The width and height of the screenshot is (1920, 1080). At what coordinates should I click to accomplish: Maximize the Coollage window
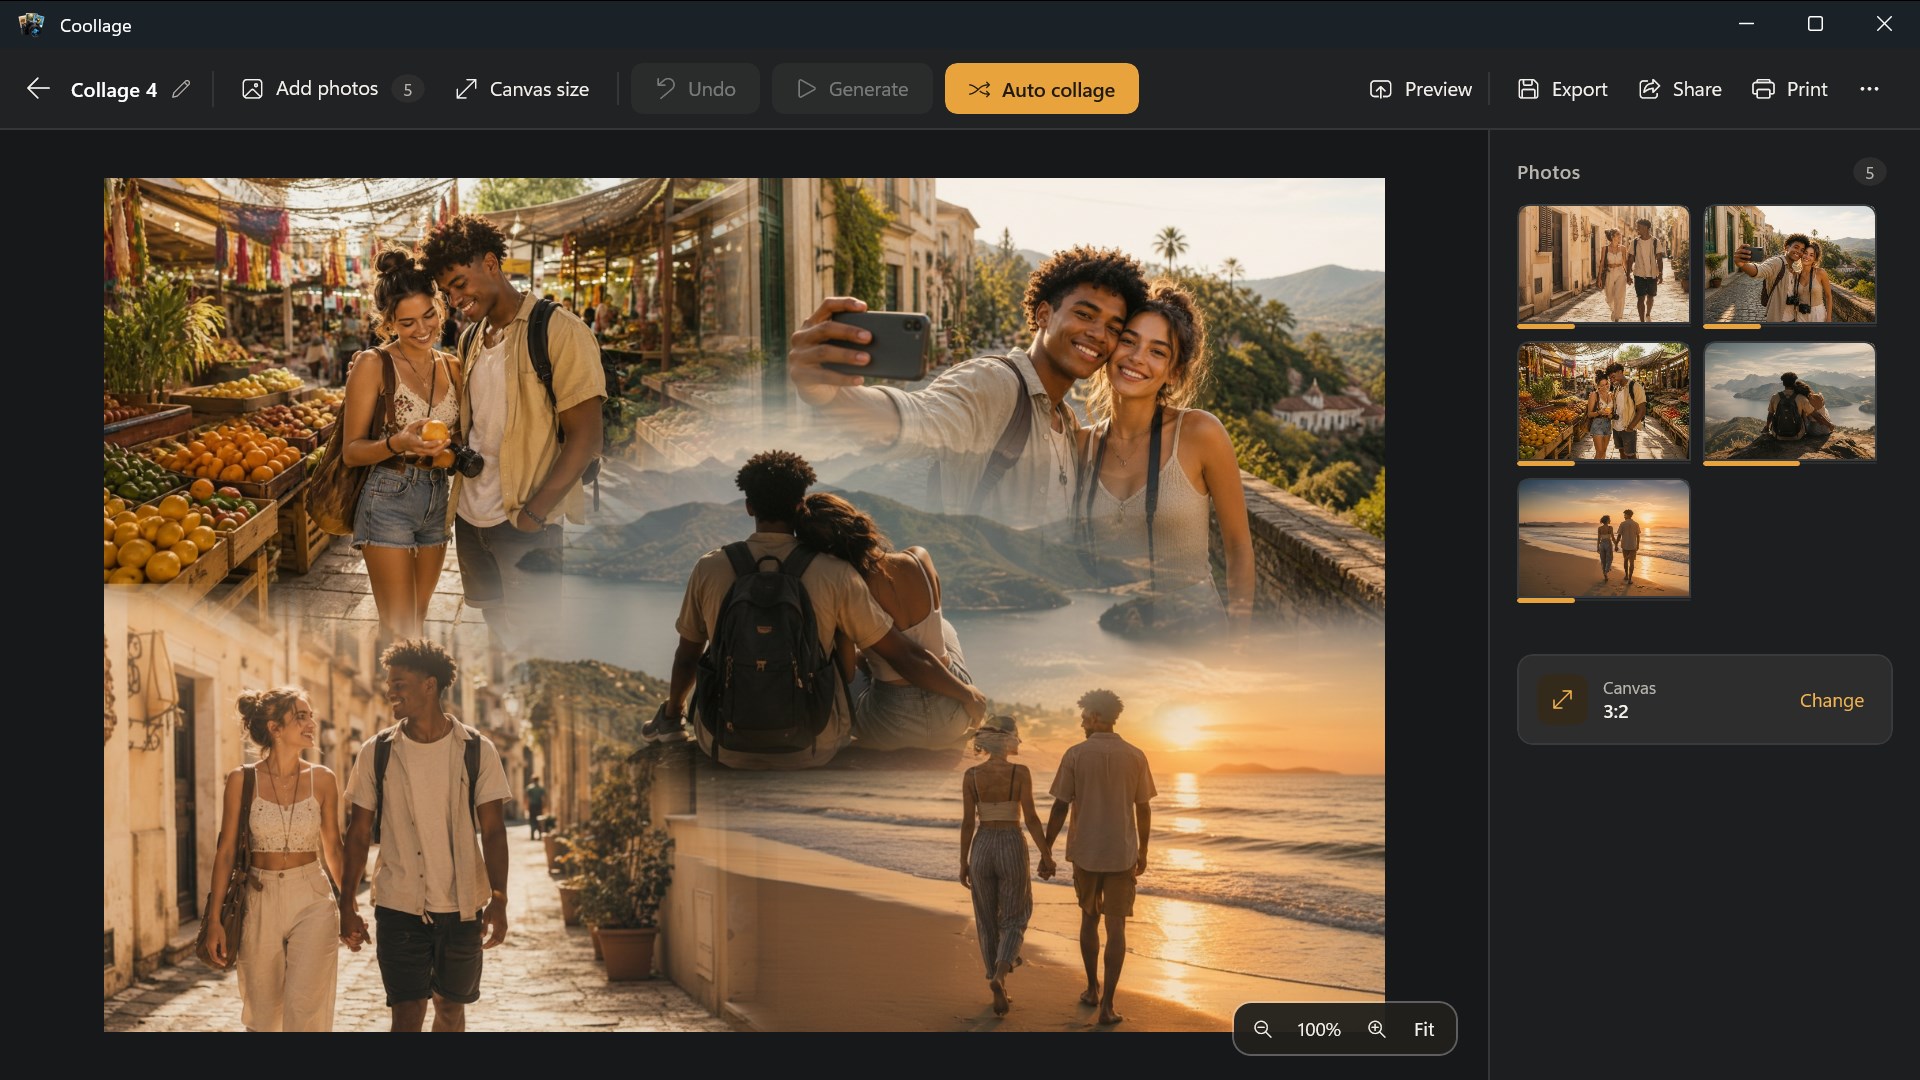click(1815, 24)
